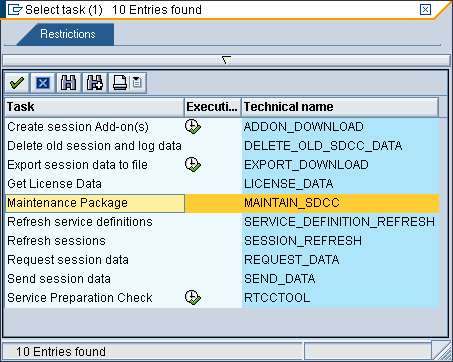Open Find with the binoculars icon
This screenshot has height=362, width=453.
[x=69, y=83]
